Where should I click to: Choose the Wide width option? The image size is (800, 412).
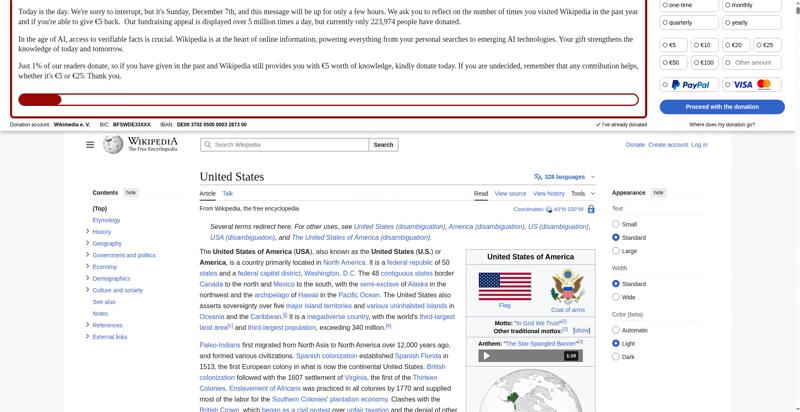tap(616, 297)
